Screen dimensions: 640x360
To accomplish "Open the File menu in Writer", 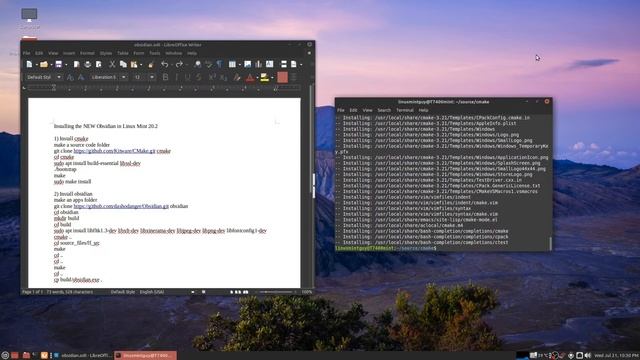I will click(27, 53).
